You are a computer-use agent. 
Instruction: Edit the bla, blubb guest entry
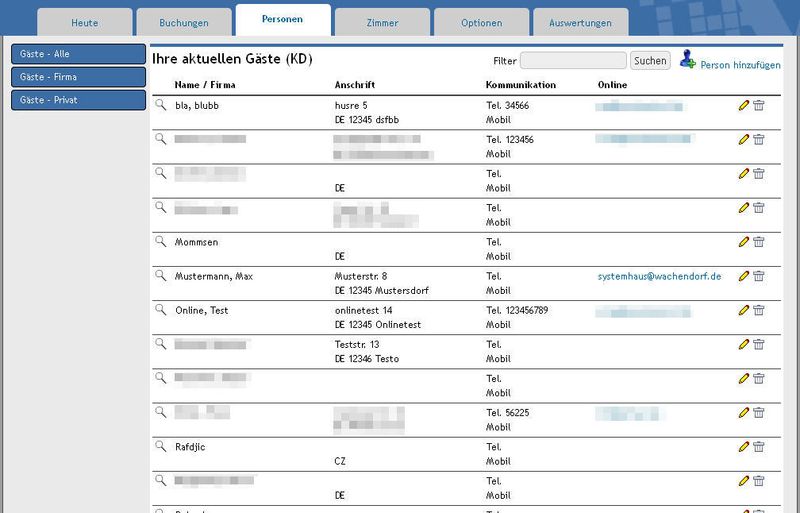click(x=744, y=105)
